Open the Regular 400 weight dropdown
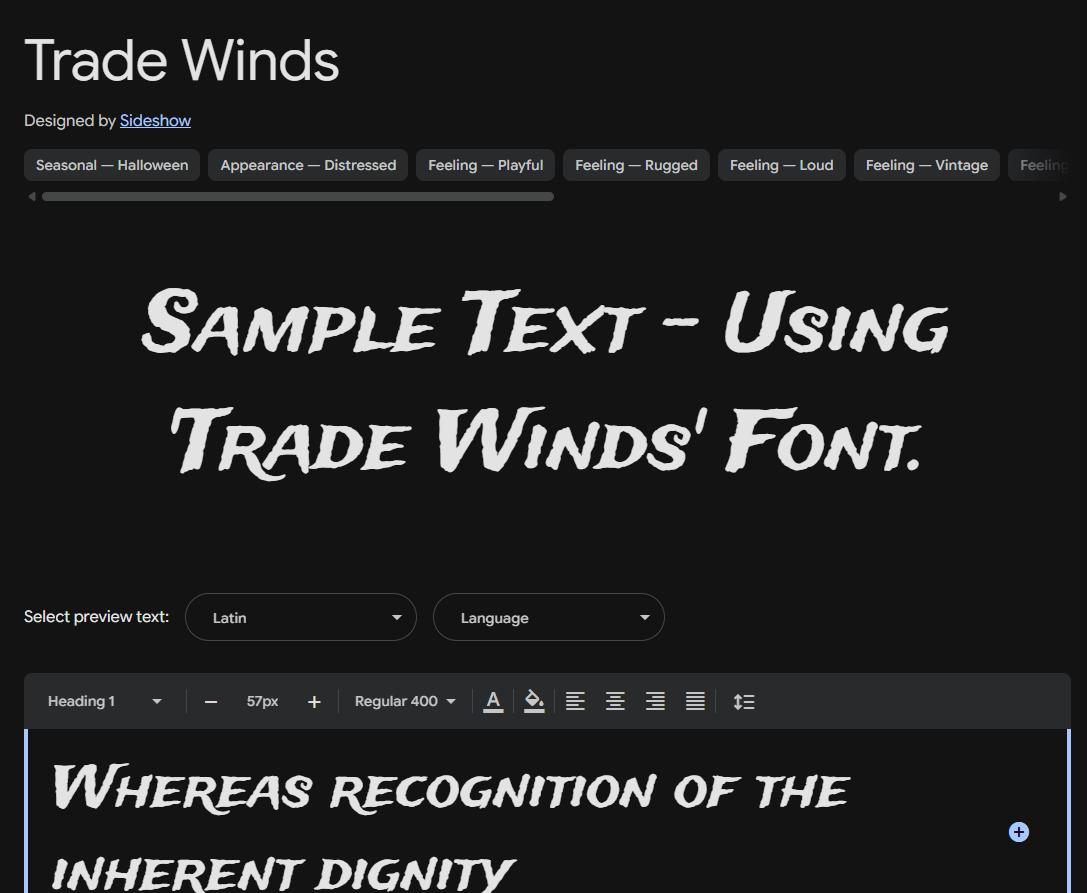Viewport: 1087px width, 893px height. (x=406, y=701)
